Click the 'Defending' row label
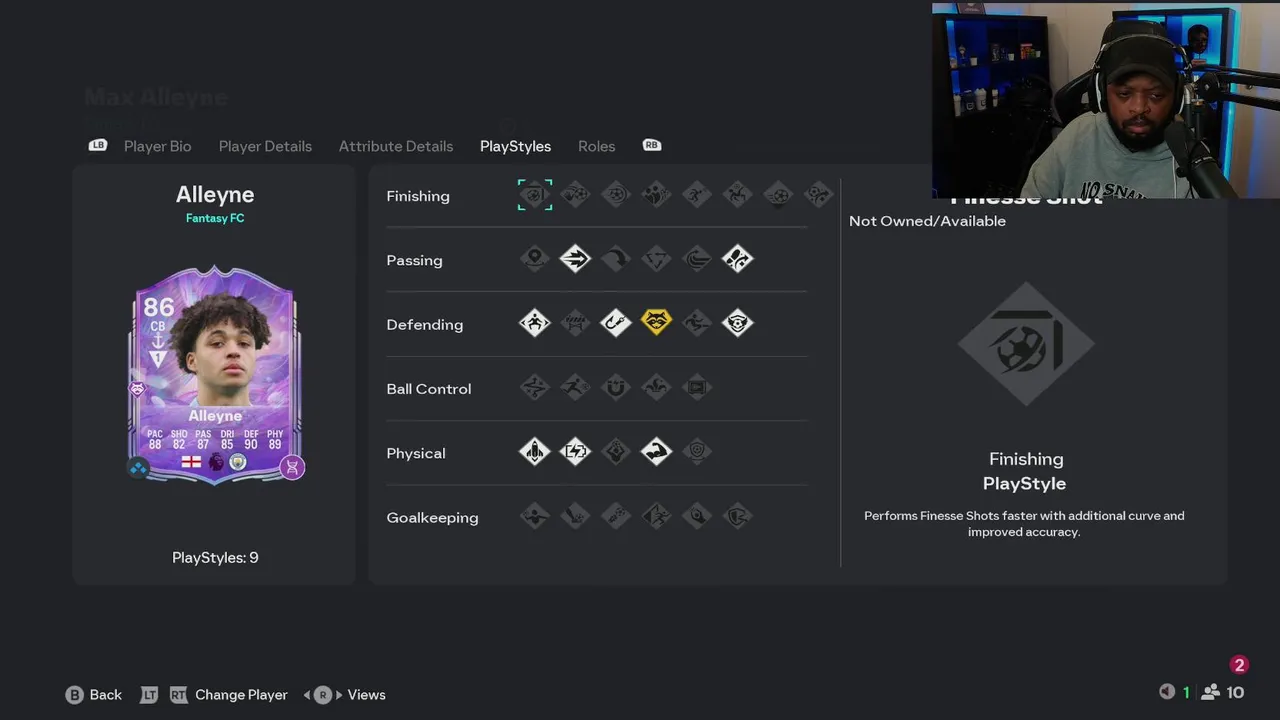 tap(424, 325)
